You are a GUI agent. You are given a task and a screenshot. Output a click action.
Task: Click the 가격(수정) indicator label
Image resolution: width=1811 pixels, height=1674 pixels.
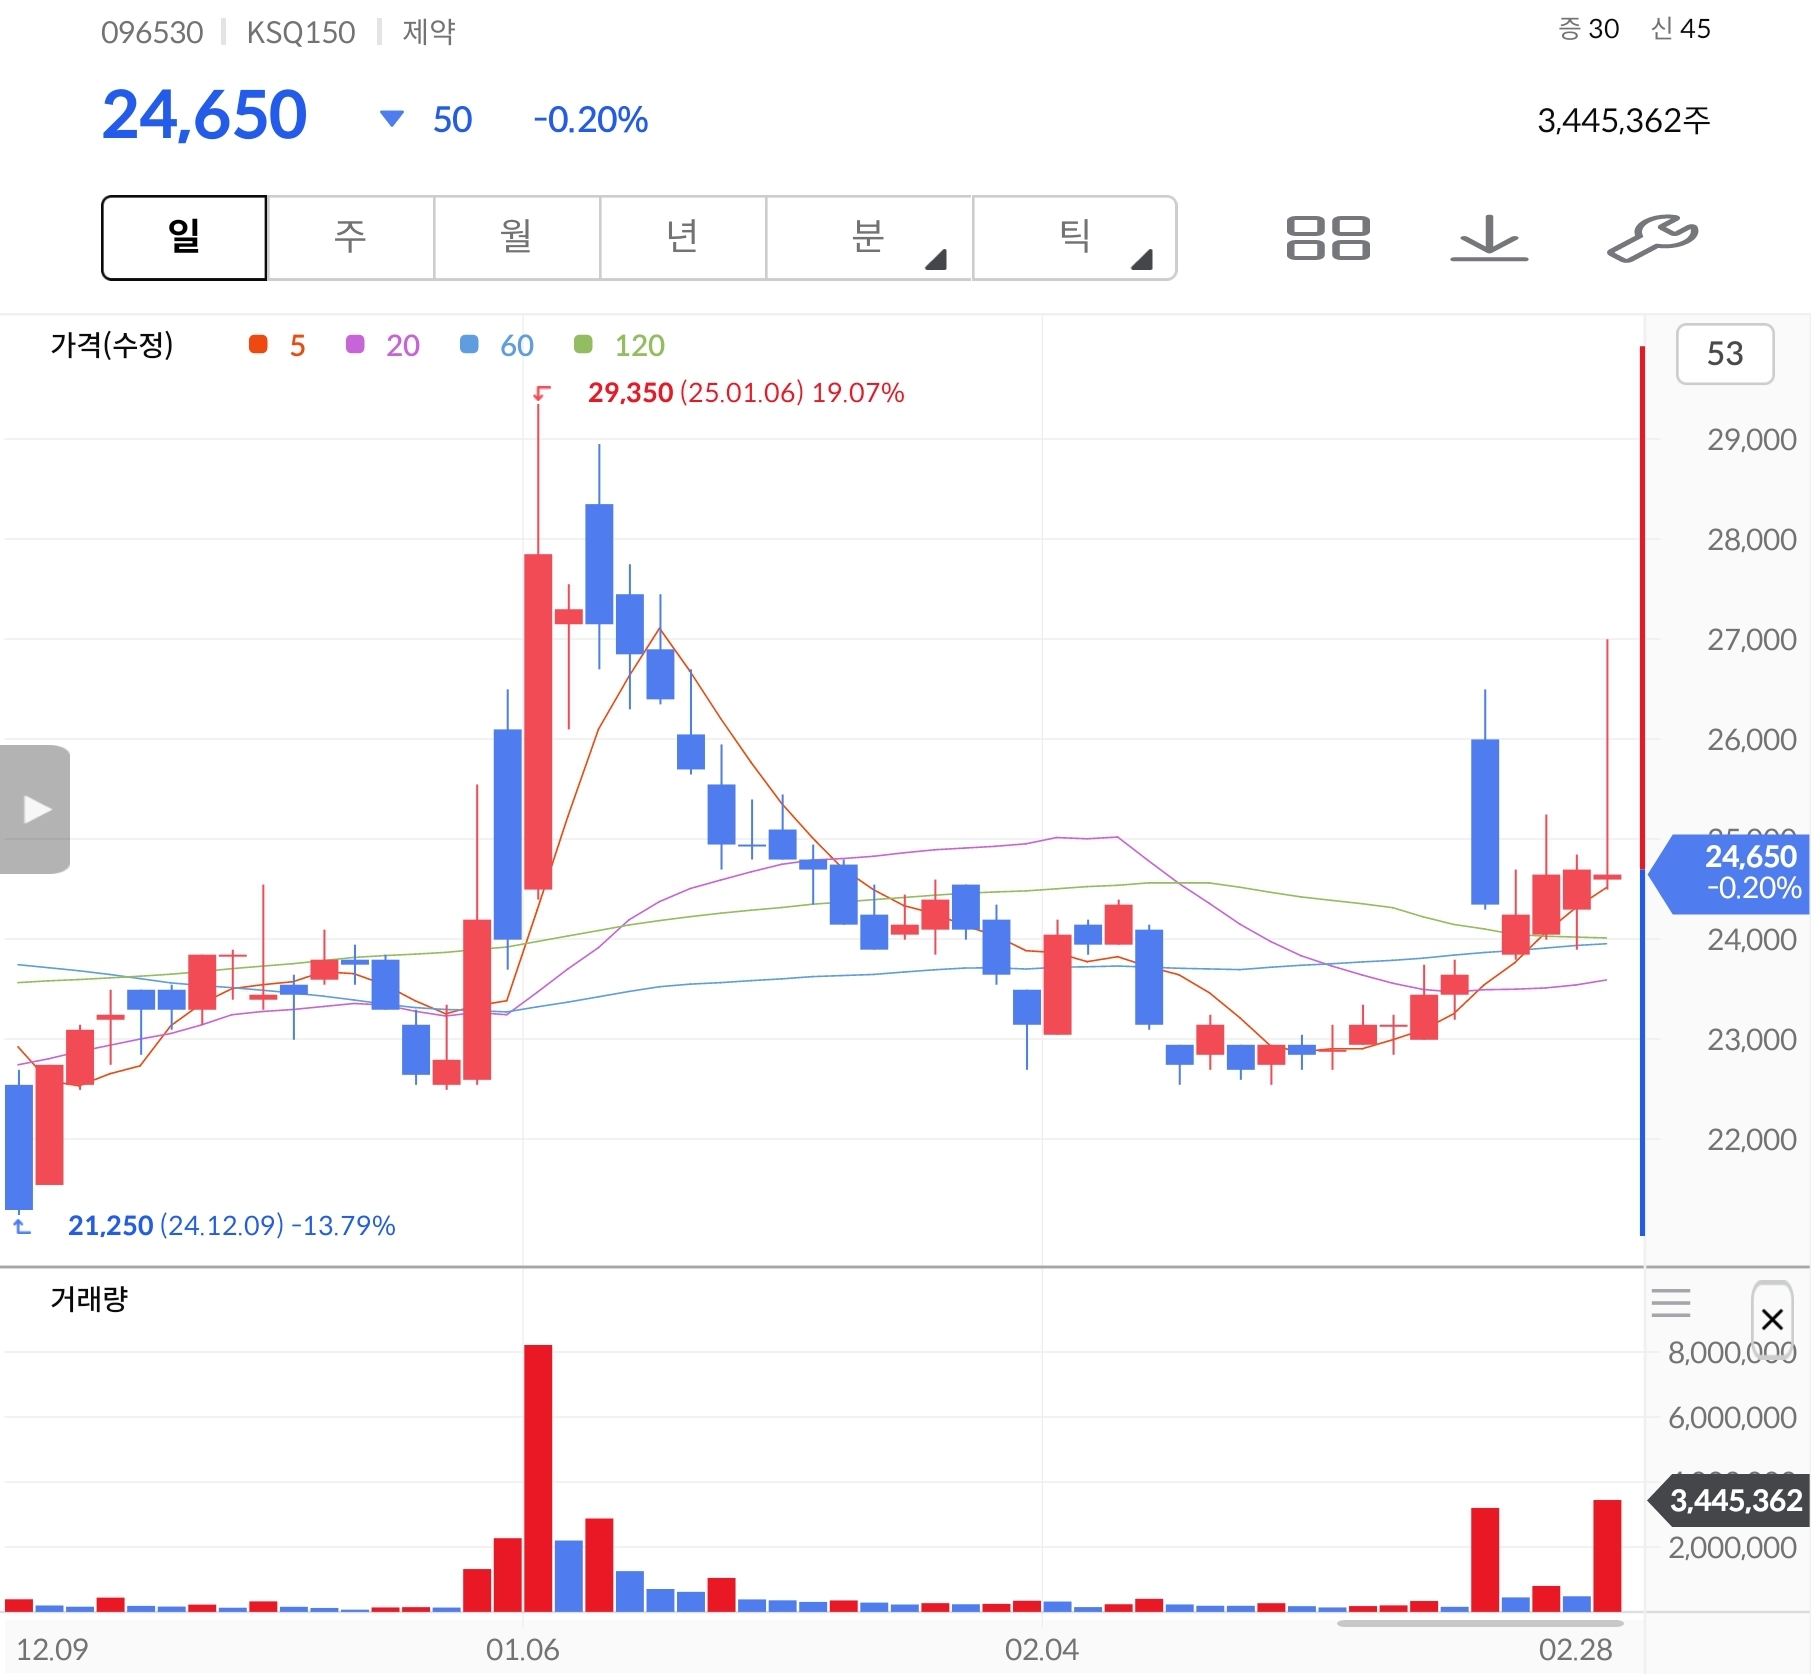(112, 345)
